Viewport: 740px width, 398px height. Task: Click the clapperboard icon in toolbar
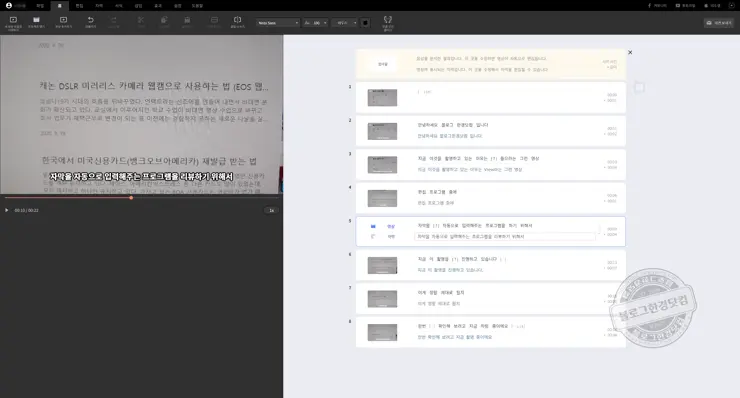36,20
